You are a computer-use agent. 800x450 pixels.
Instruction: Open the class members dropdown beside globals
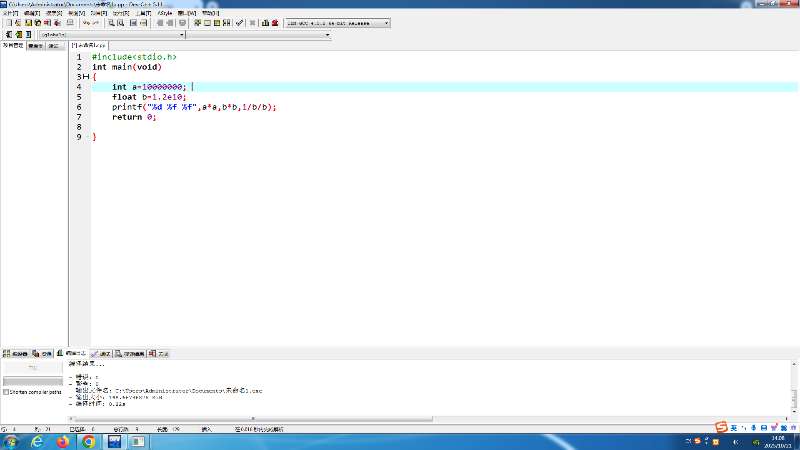pyautogui.click(x=328, y=35)
